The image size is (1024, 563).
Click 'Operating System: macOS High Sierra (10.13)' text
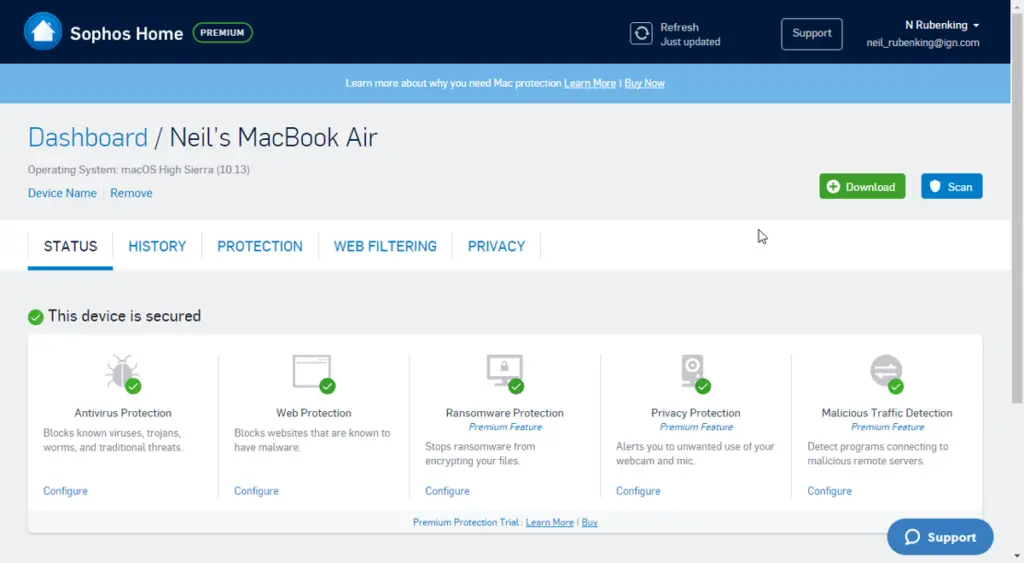[138, 169]
